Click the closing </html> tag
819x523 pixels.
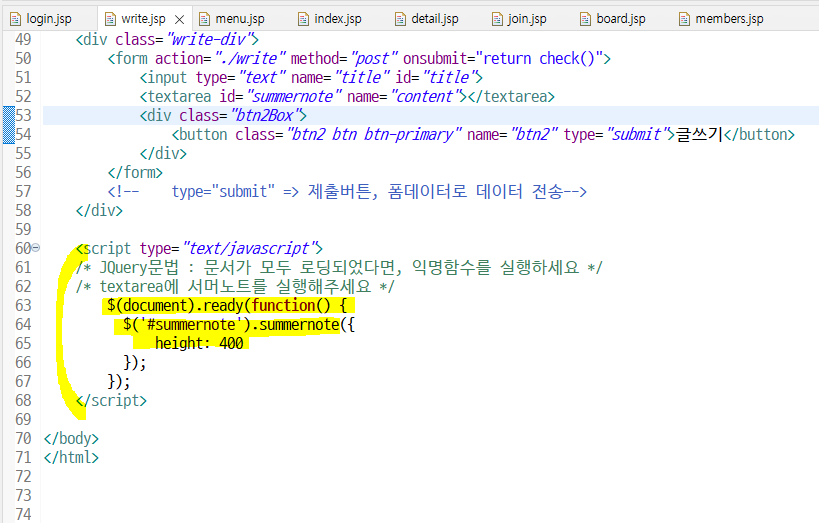[x=72, y=457]
